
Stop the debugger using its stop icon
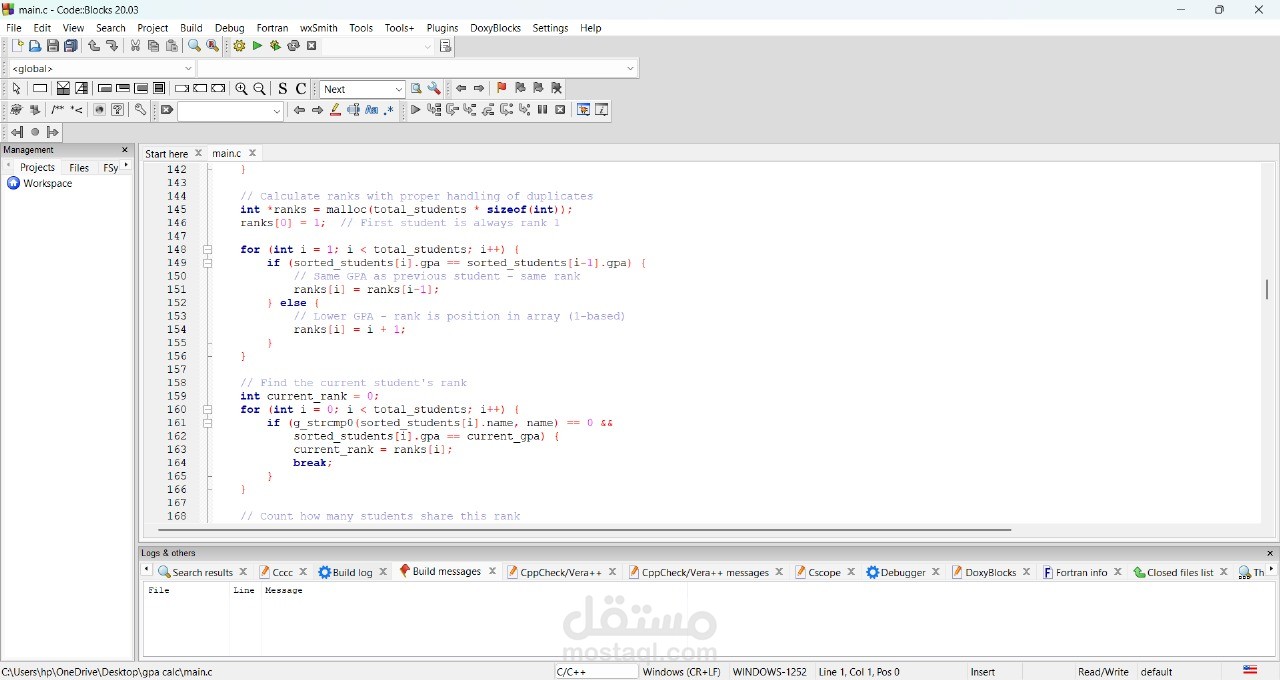click(x=561, y=110)
